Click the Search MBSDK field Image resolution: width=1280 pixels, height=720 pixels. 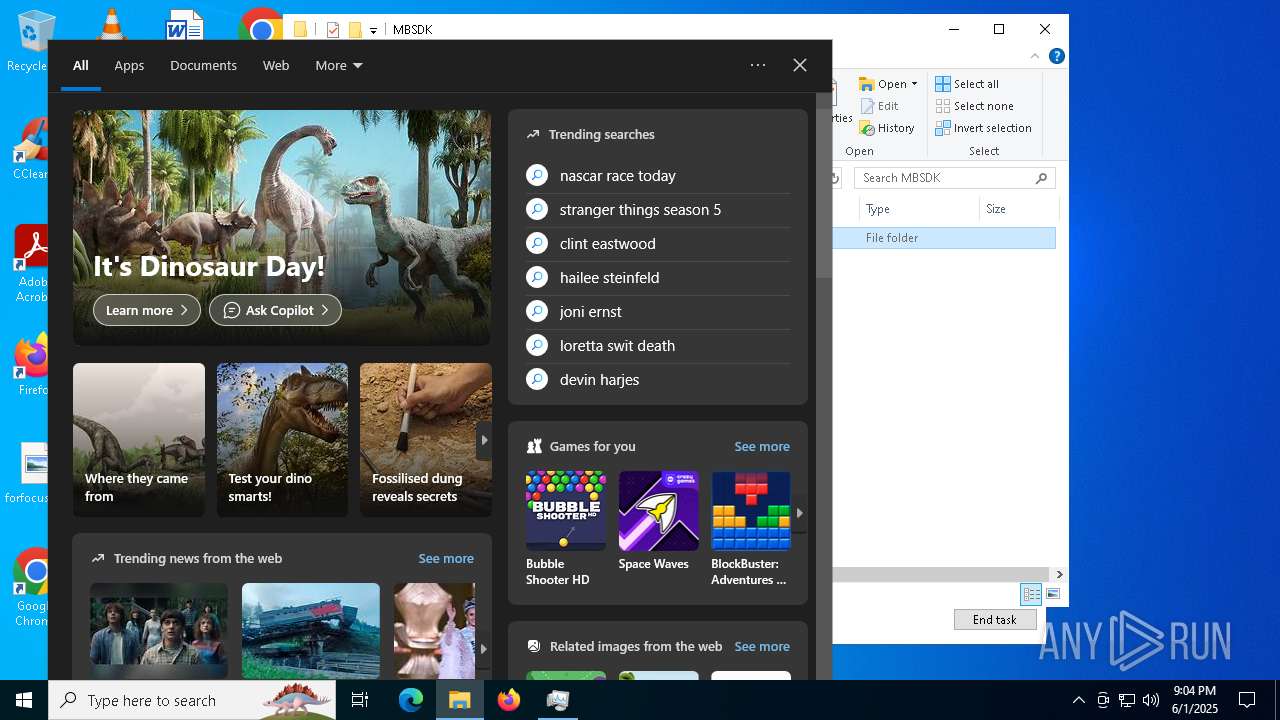coord(955,178)
